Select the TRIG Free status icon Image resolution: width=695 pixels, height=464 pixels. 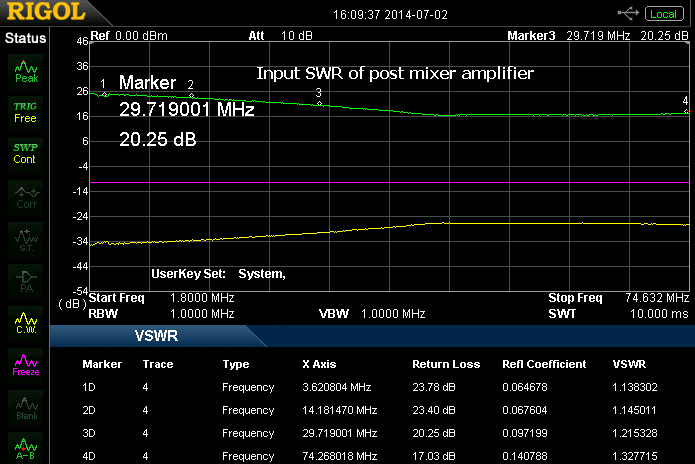26,111
